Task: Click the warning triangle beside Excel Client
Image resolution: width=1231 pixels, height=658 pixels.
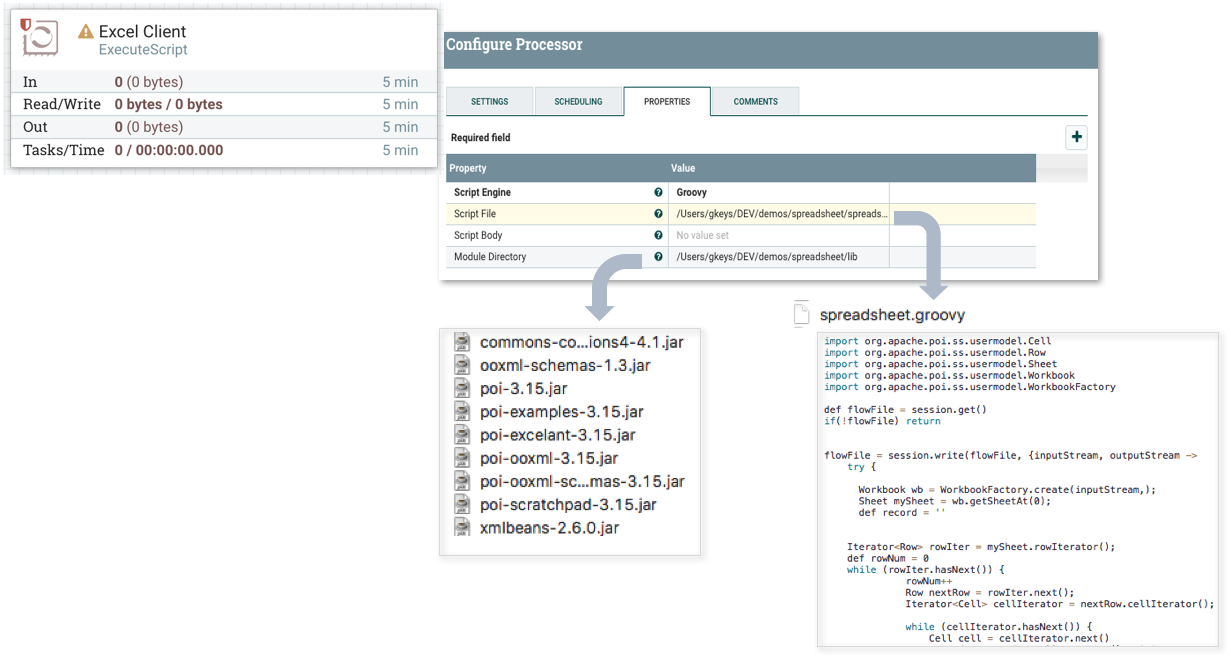Action: click(86, 32)
